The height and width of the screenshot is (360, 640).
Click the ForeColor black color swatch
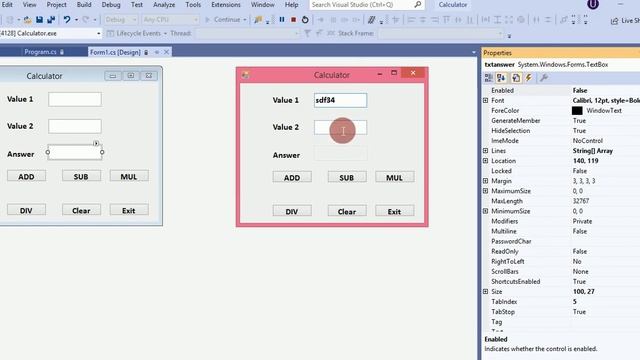pos(577,111)
